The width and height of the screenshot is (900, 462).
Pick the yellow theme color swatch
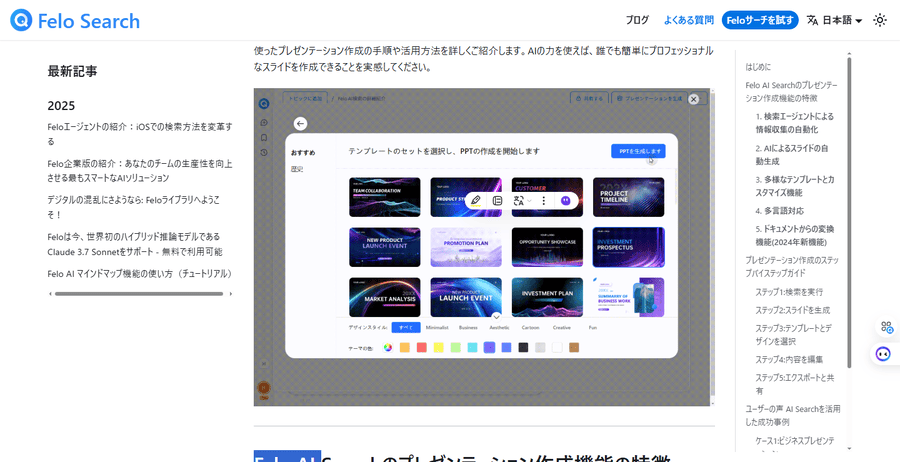tap(439, 347)
